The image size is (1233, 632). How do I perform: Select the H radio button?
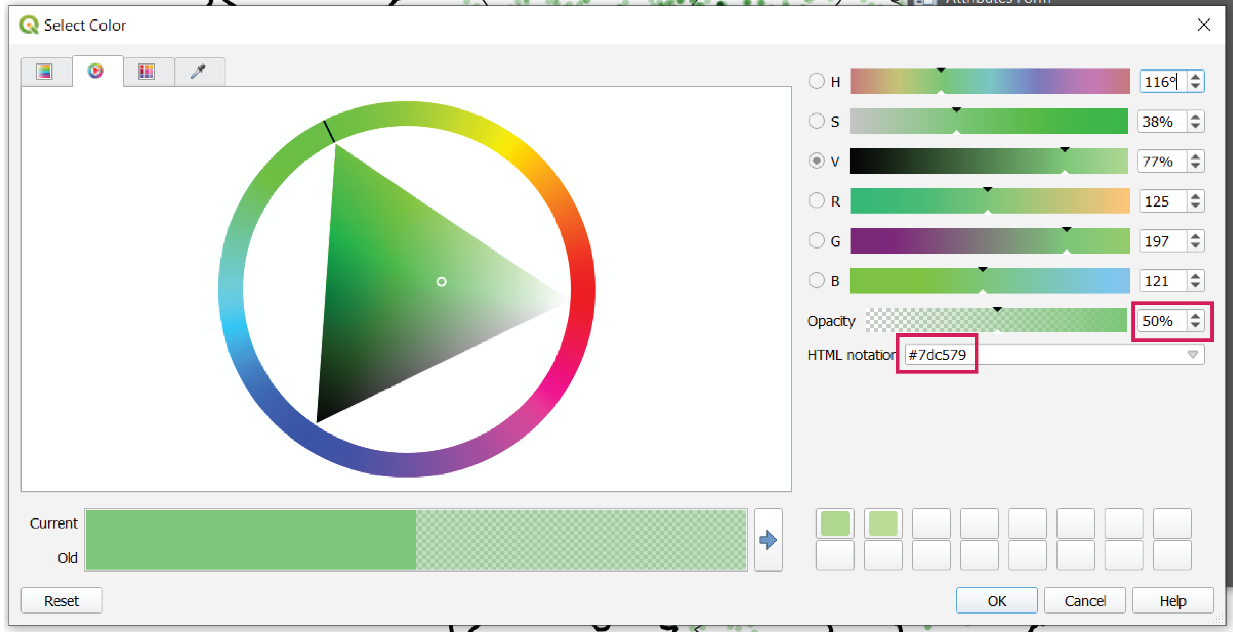click(x=817, y=81)
